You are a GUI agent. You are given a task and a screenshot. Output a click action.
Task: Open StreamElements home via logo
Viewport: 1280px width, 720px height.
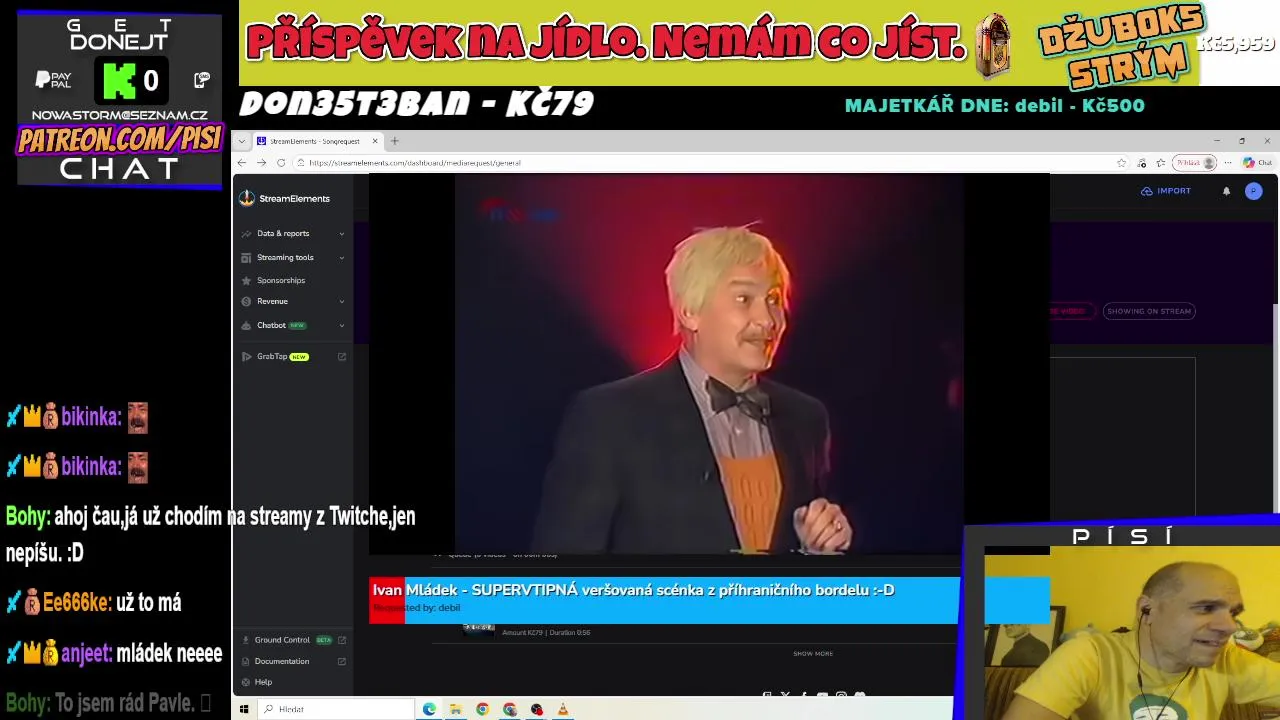click(x=285, y=198)
